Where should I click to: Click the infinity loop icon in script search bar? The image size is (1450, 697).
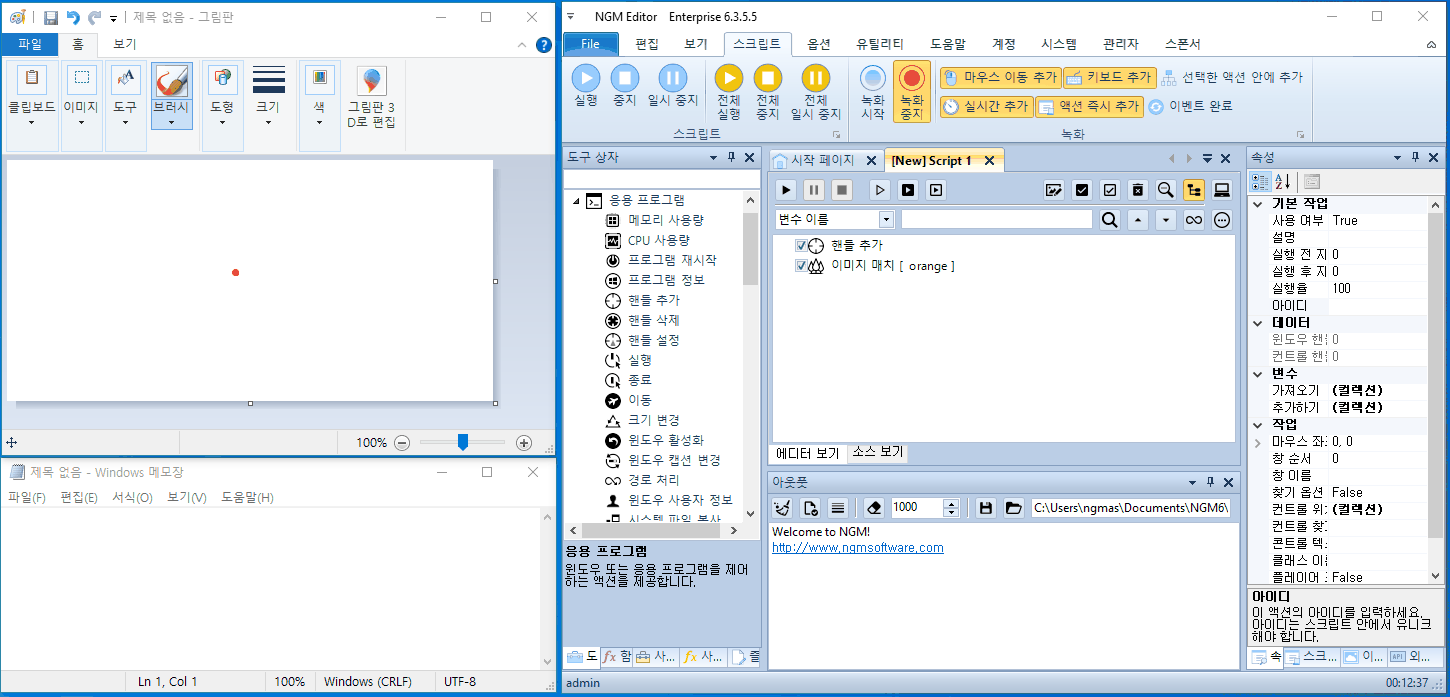pyautogui.click(x=1193, y=220)
